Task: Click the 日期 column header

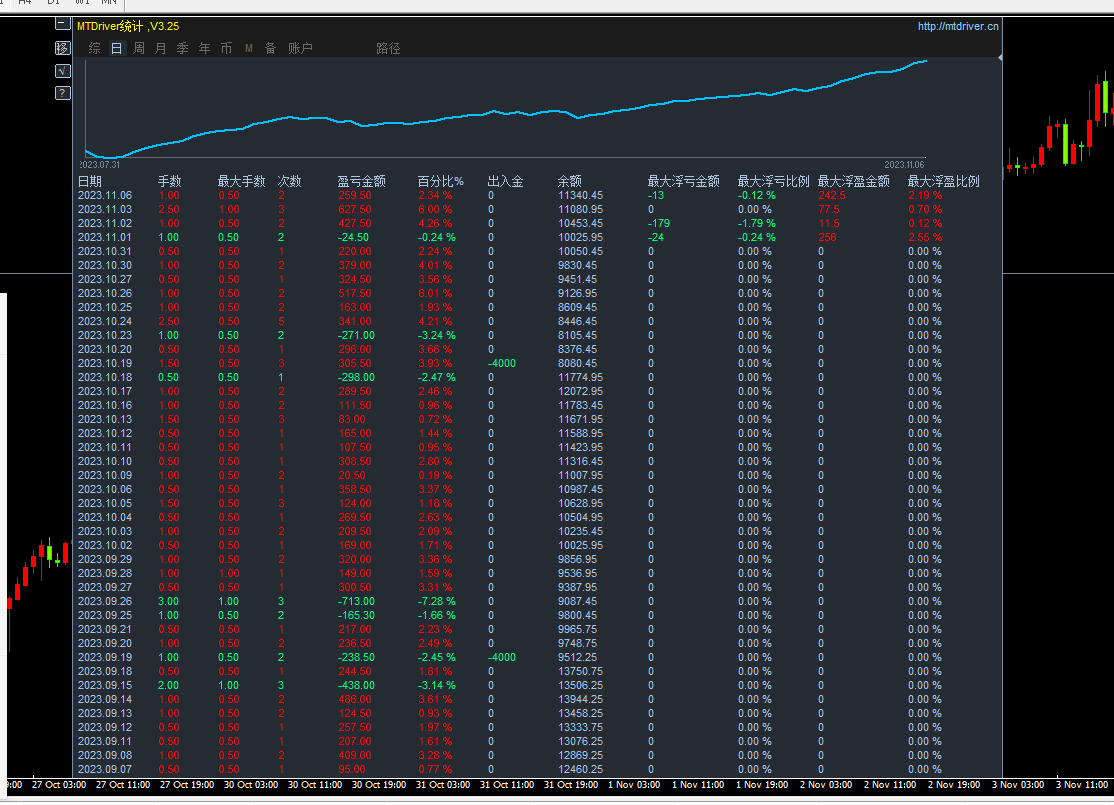Action: pos(90,182)
